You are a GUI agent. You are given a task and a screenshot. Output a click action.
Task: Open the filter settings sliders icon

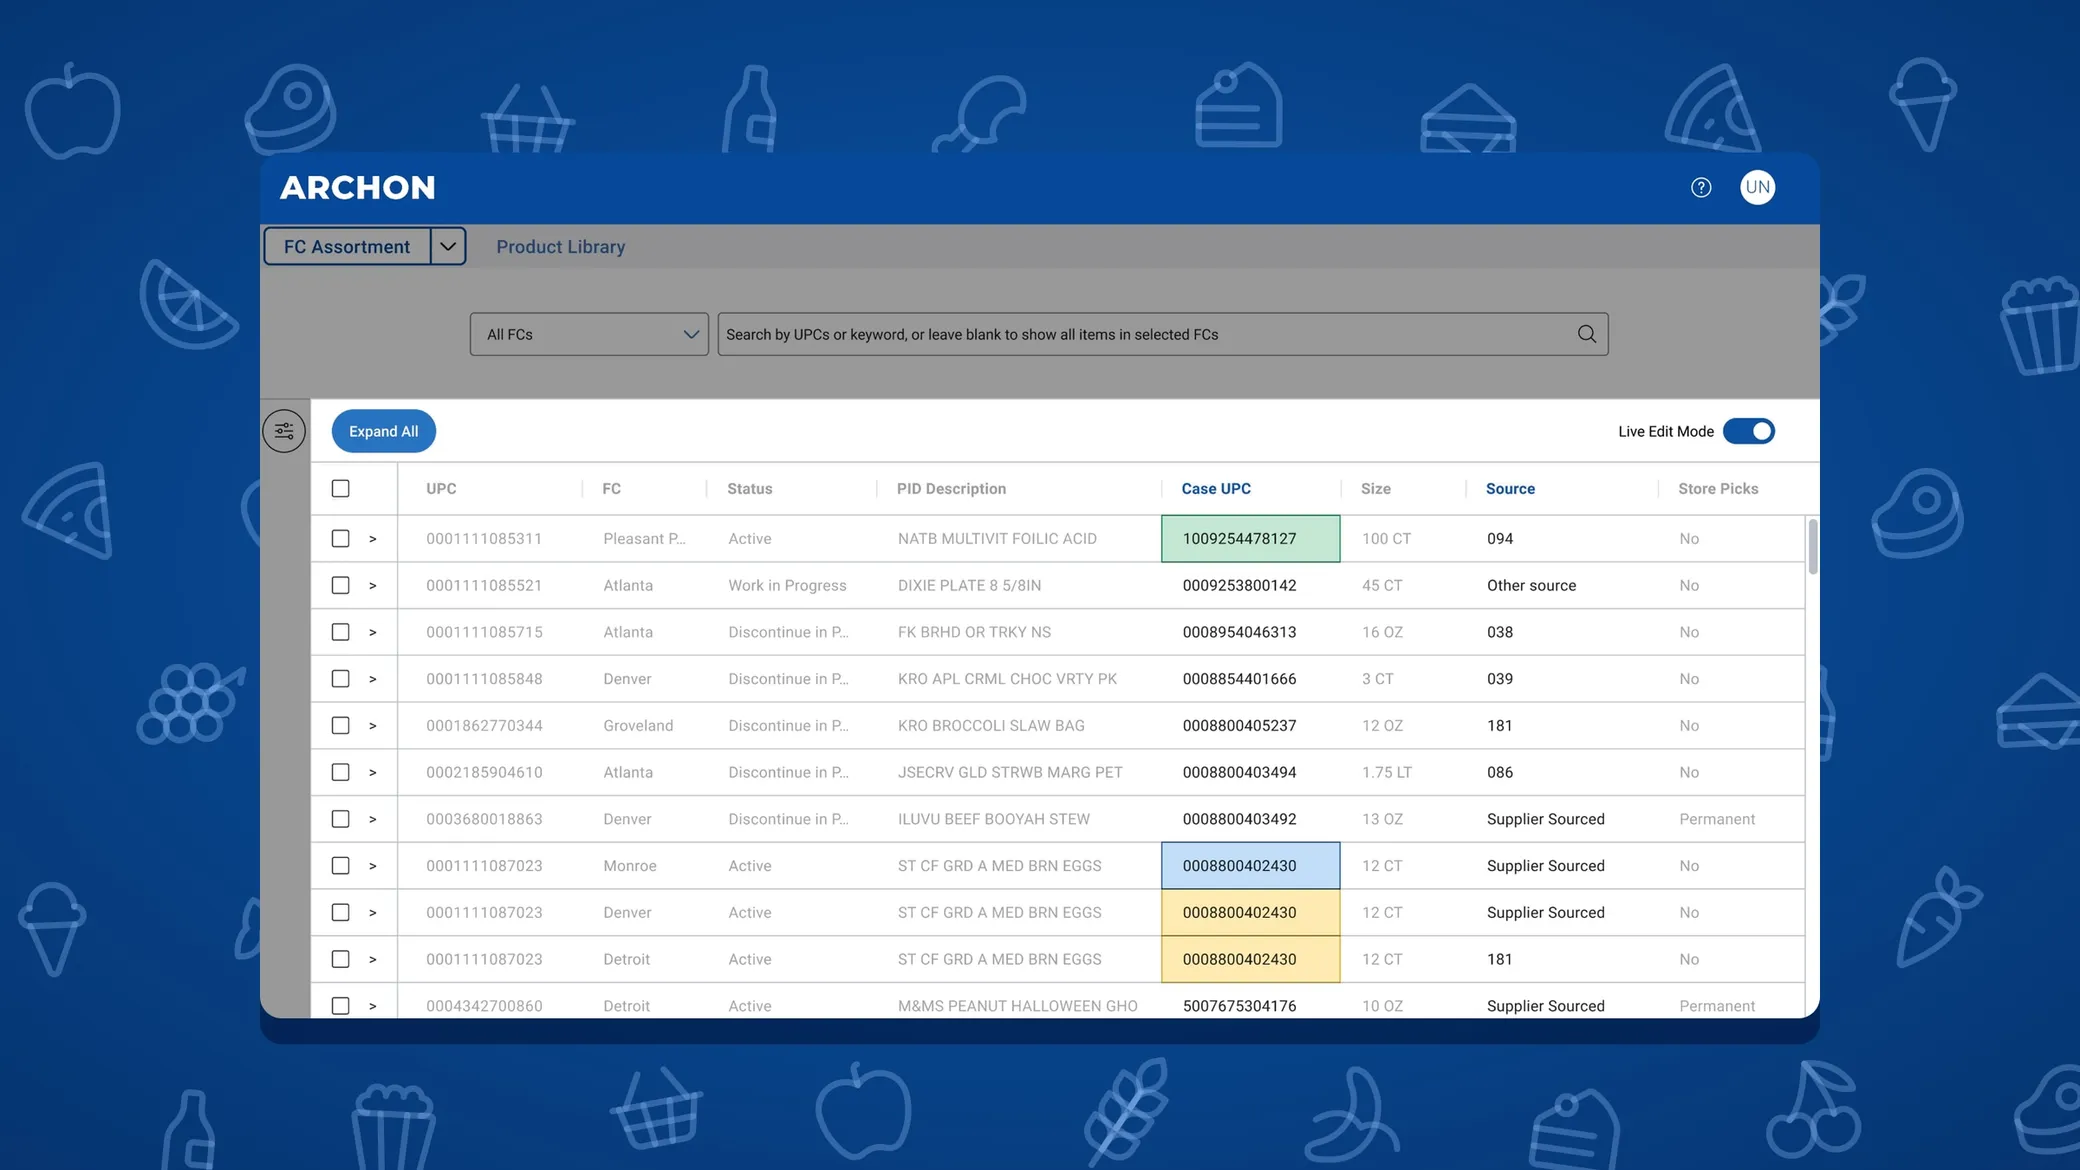tap(284, 431)
